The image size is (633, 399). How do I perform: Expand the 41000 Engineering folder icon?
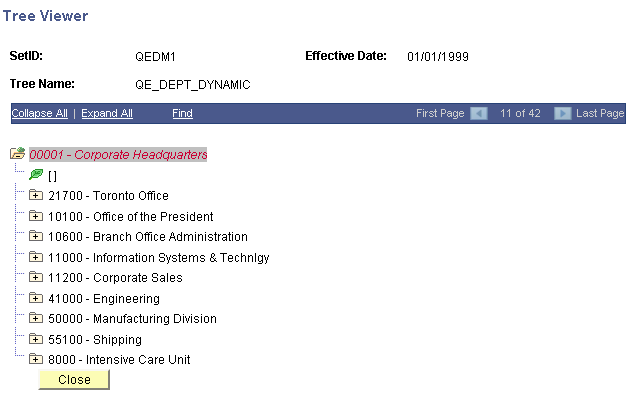coord(36,298)
